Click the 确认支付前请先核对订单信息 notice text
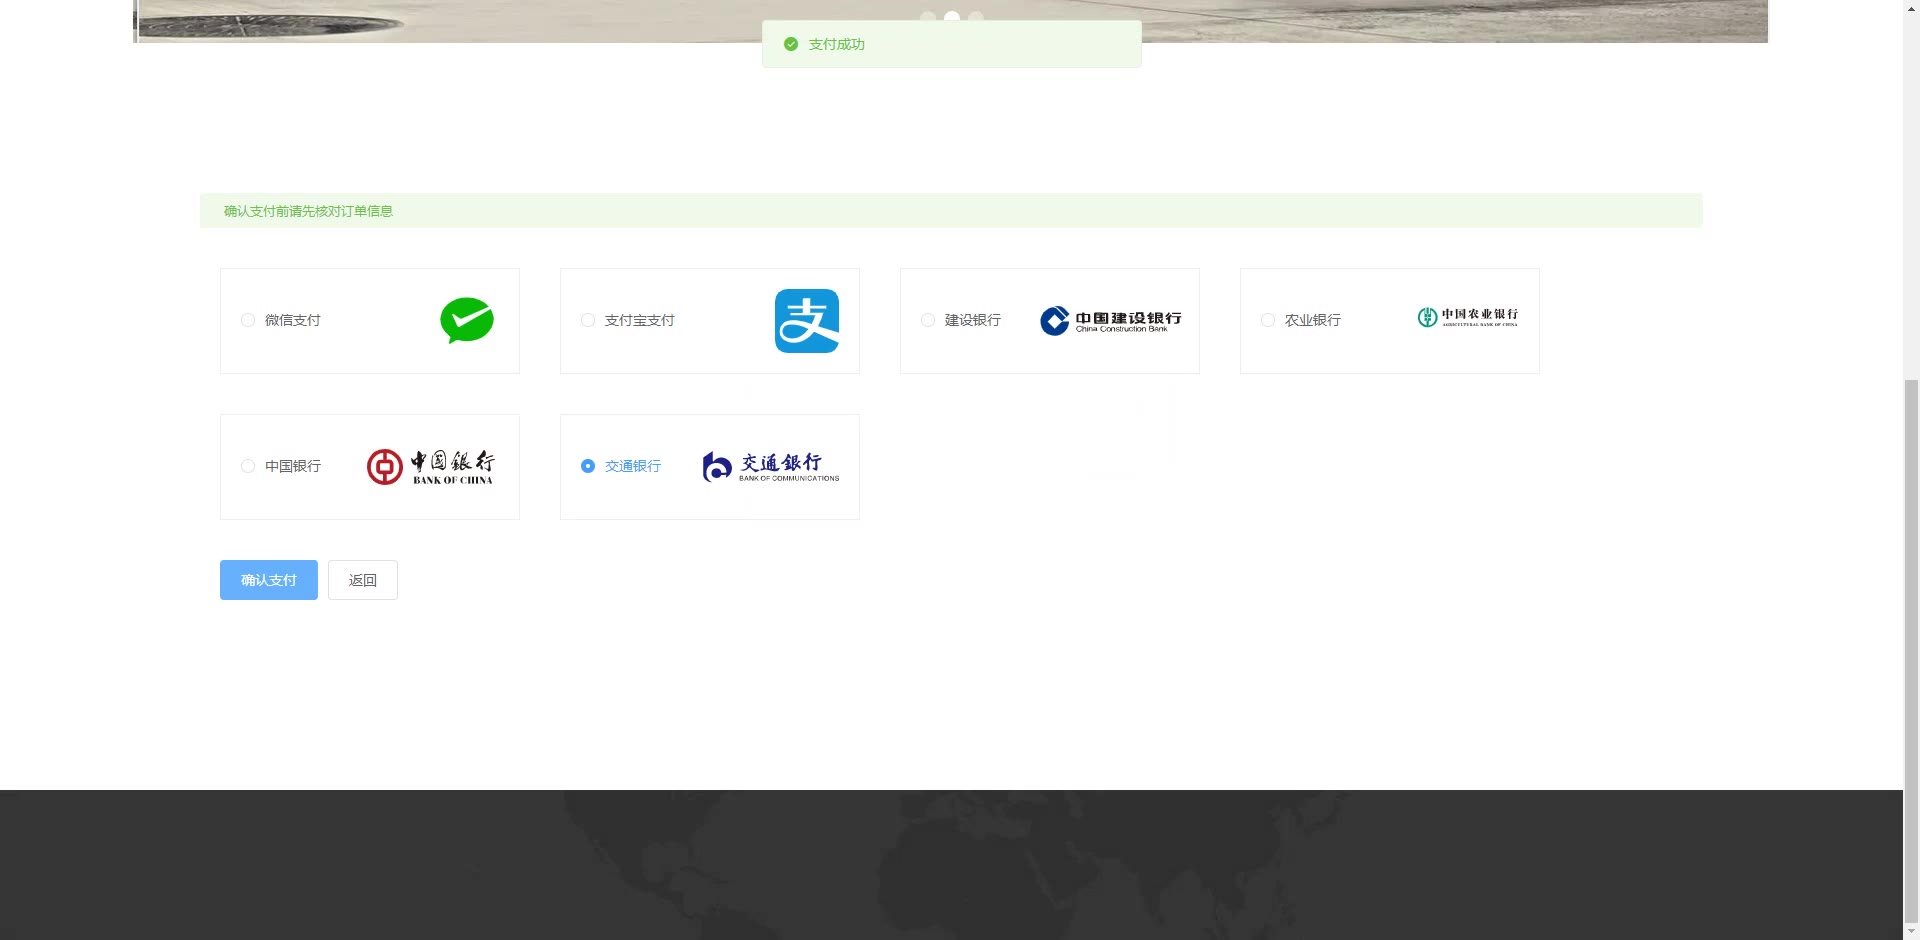 (308, 211)
